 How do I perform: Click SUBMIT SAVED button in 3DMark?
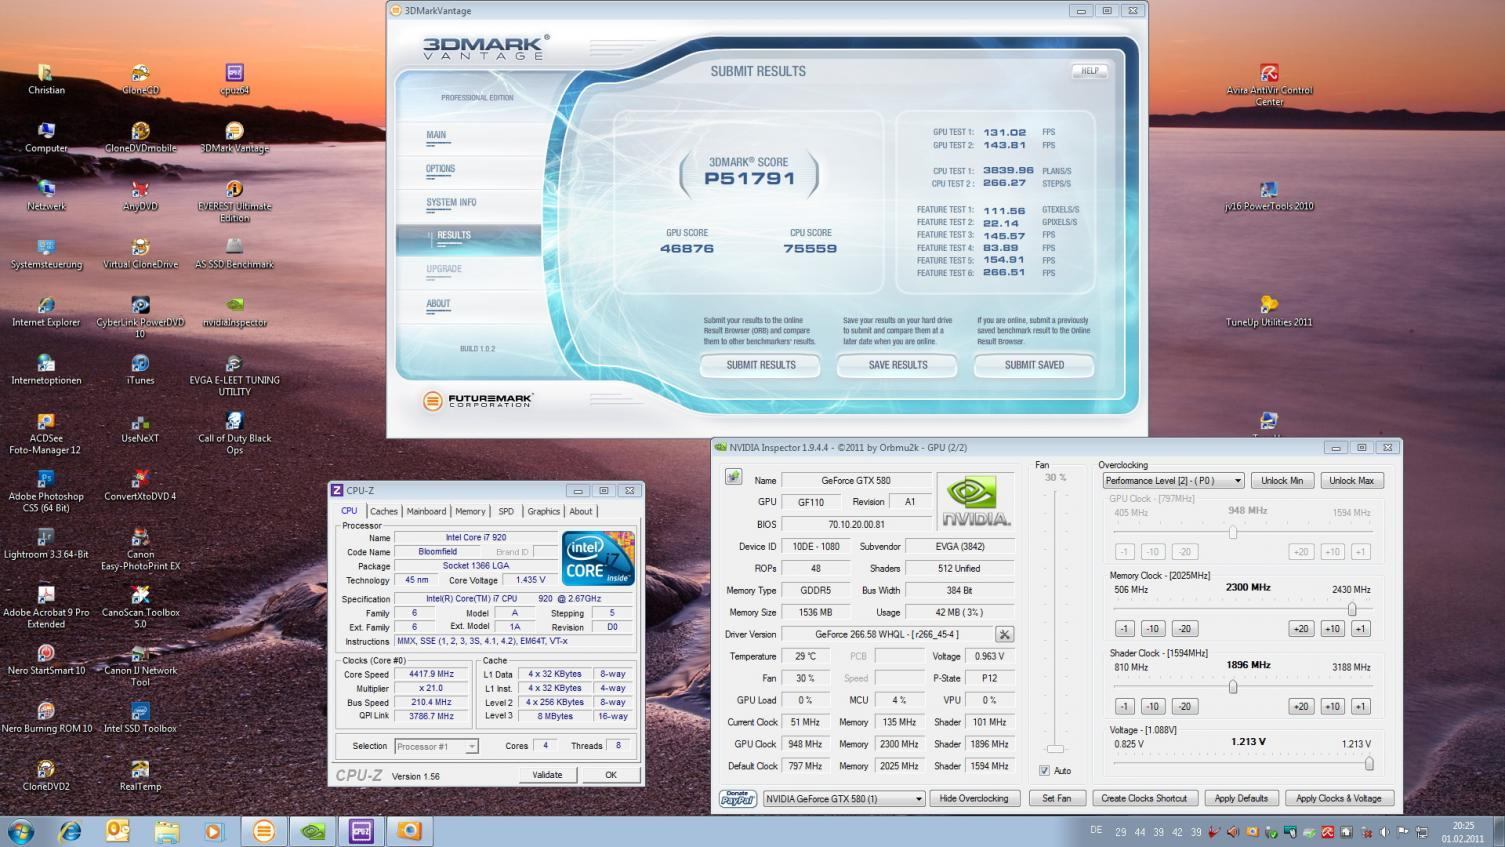point(1034,365)
